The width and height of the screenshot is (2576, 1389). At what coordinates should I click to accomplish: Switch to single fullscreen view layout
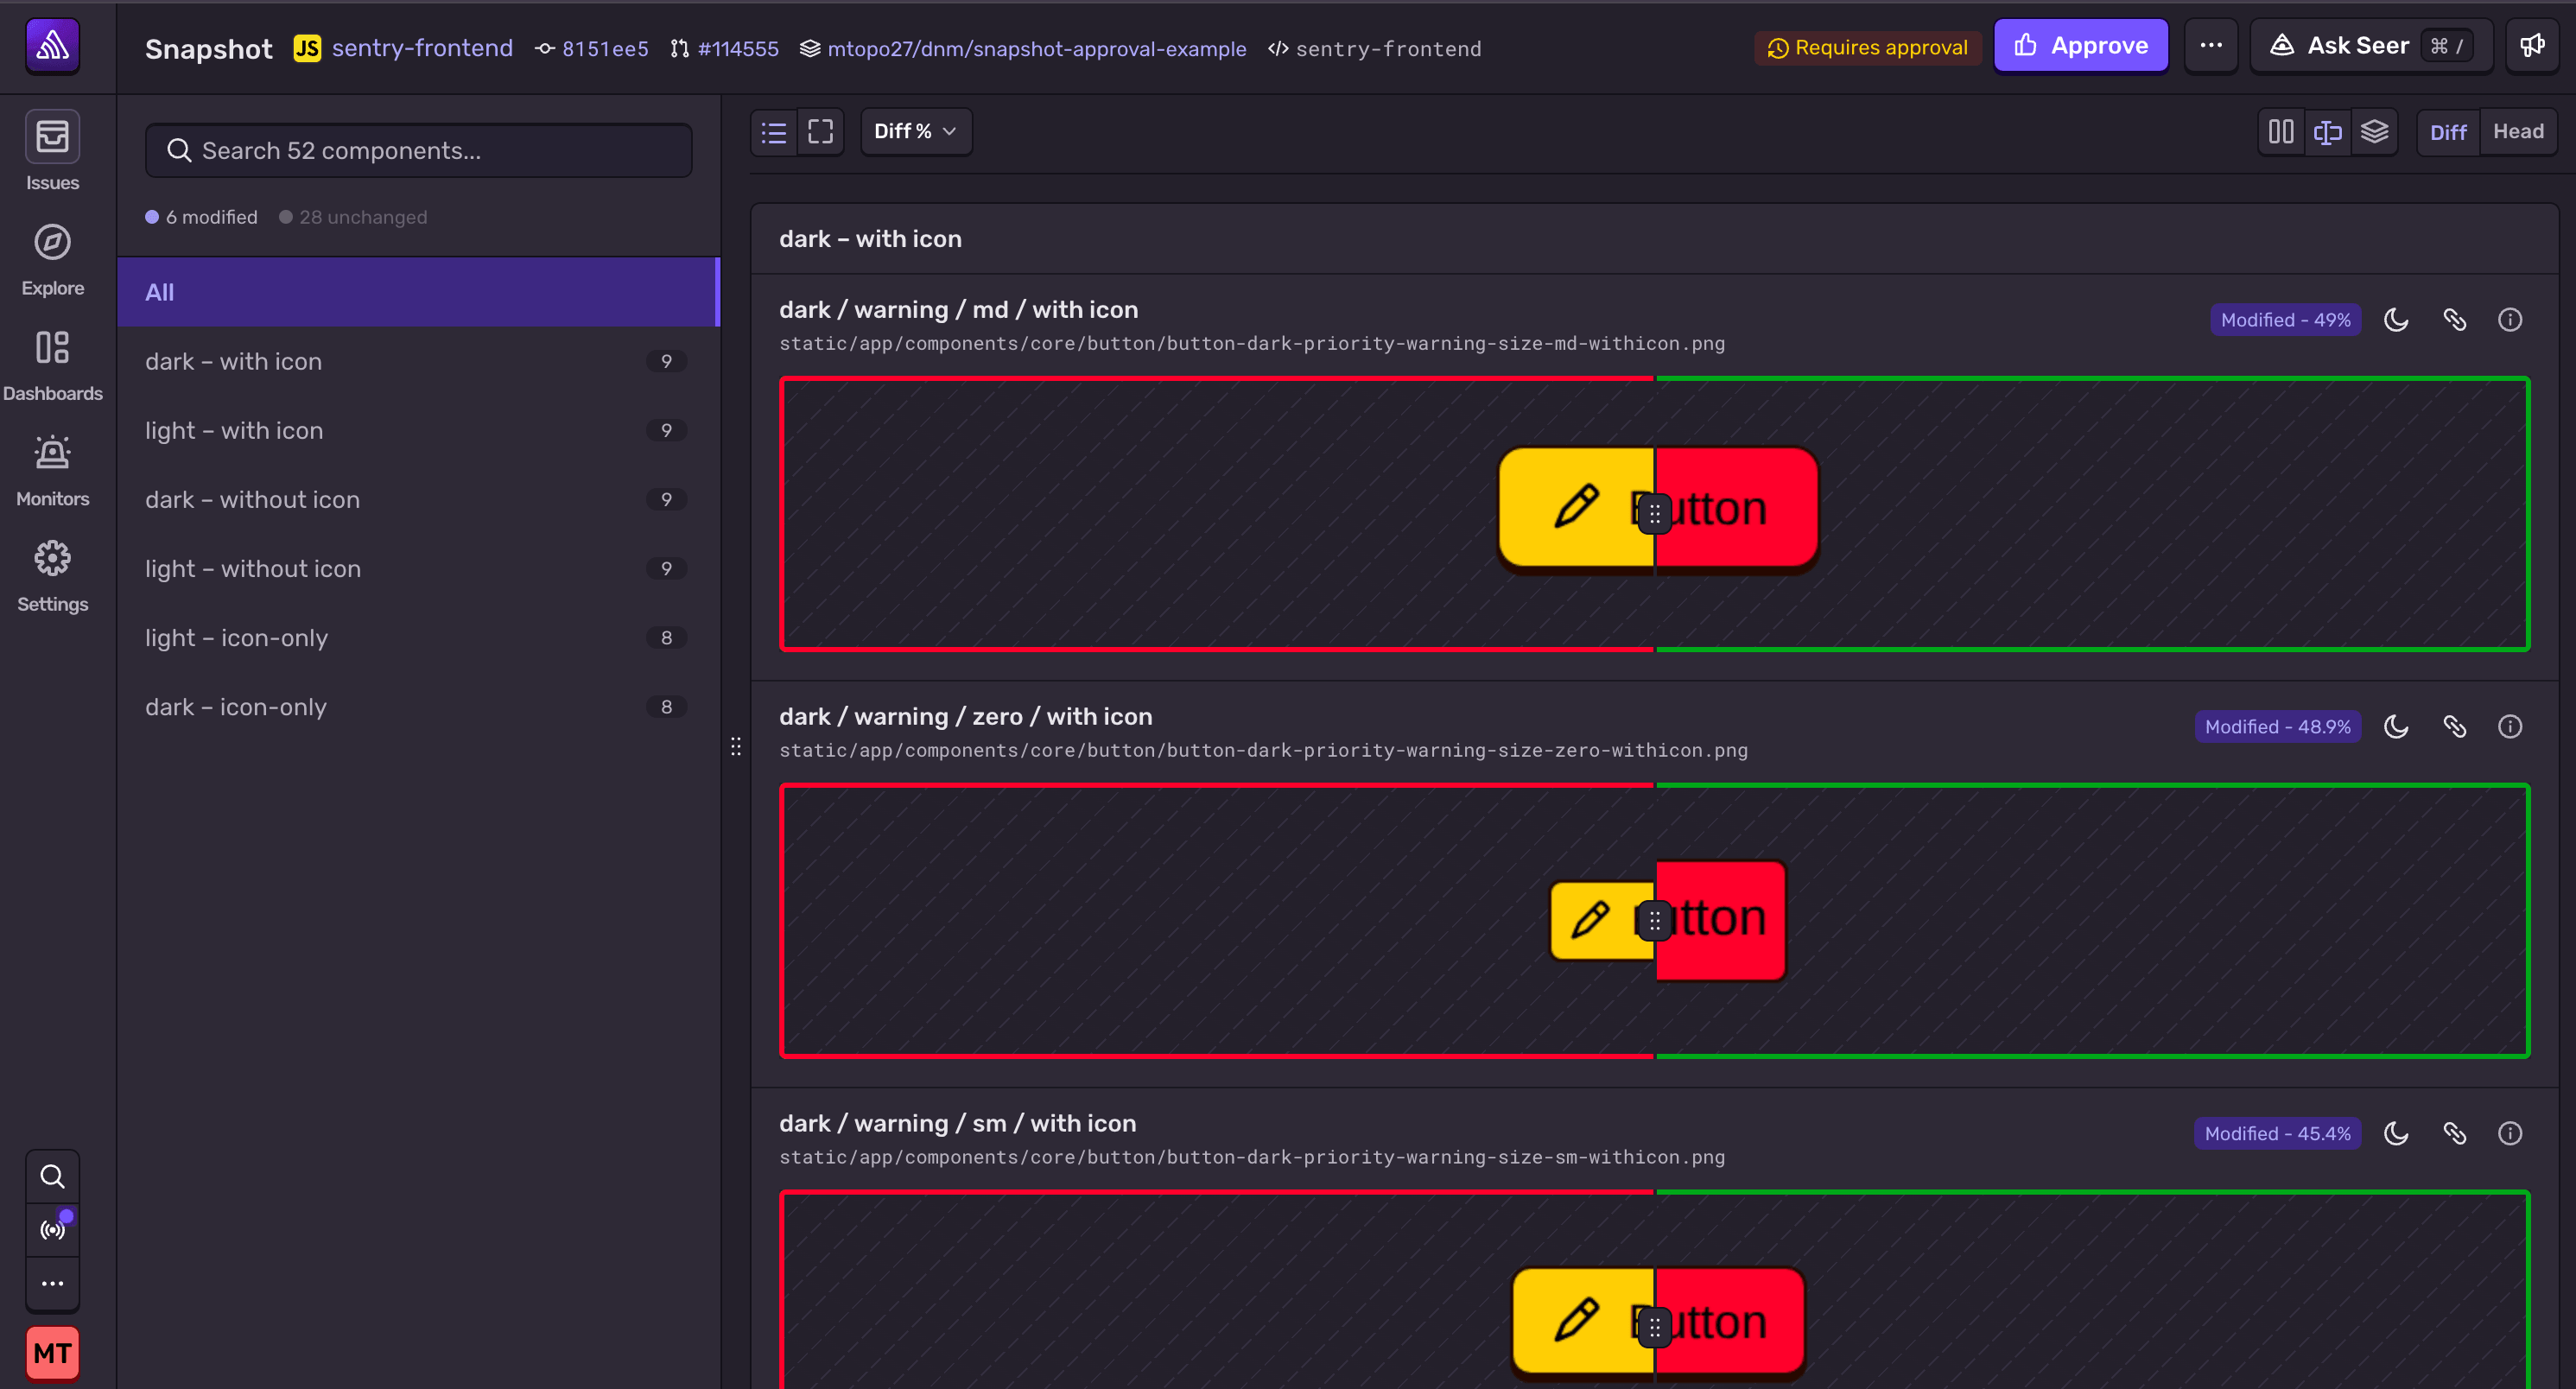pos(821,132)
